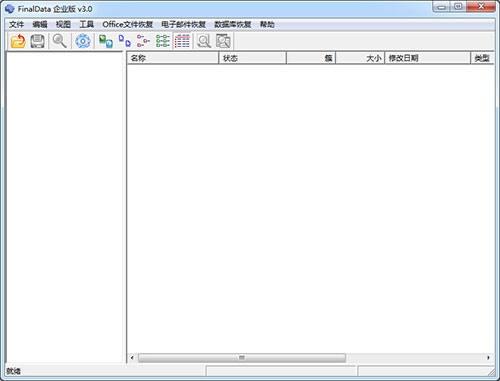
Task: Select the list view toolbar icon
Action: click(143, 41)
